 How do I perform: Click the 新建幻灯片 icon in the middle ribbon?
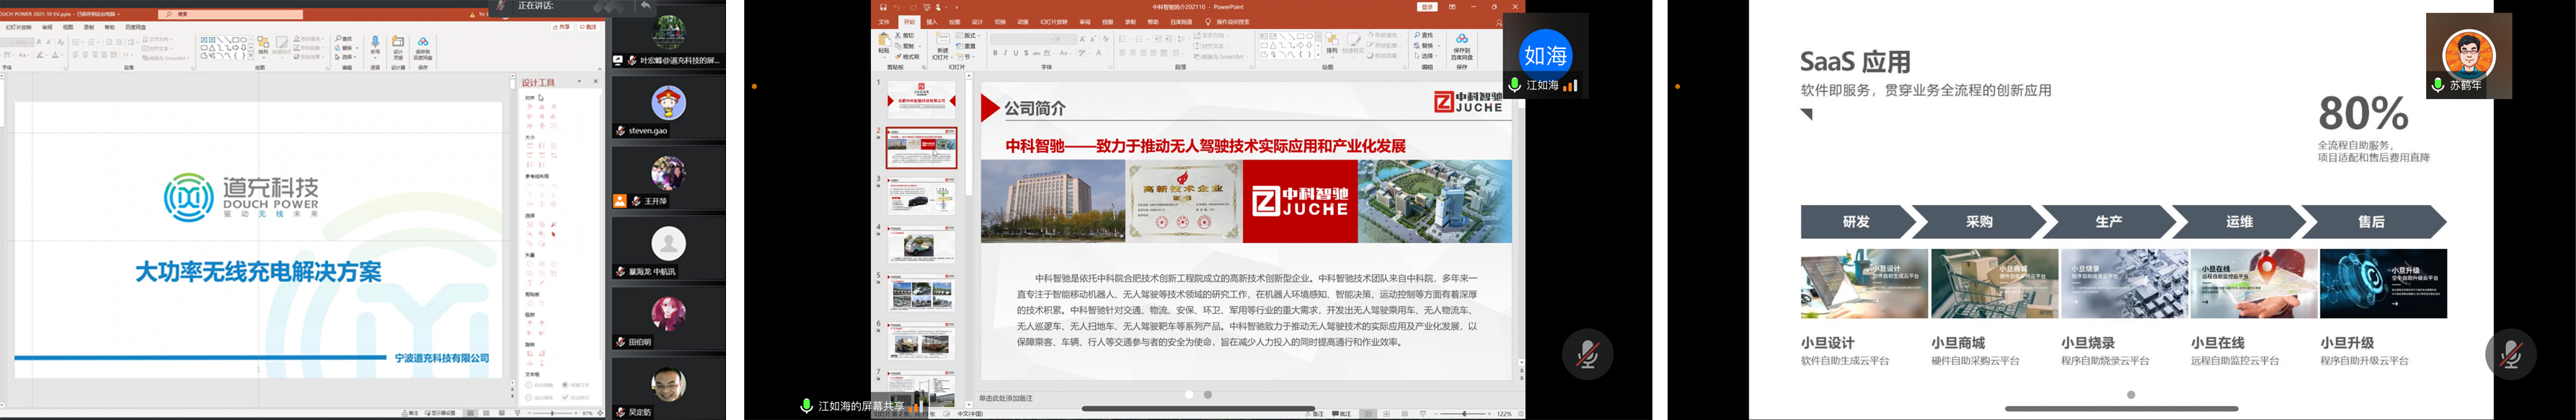point(942,44)
